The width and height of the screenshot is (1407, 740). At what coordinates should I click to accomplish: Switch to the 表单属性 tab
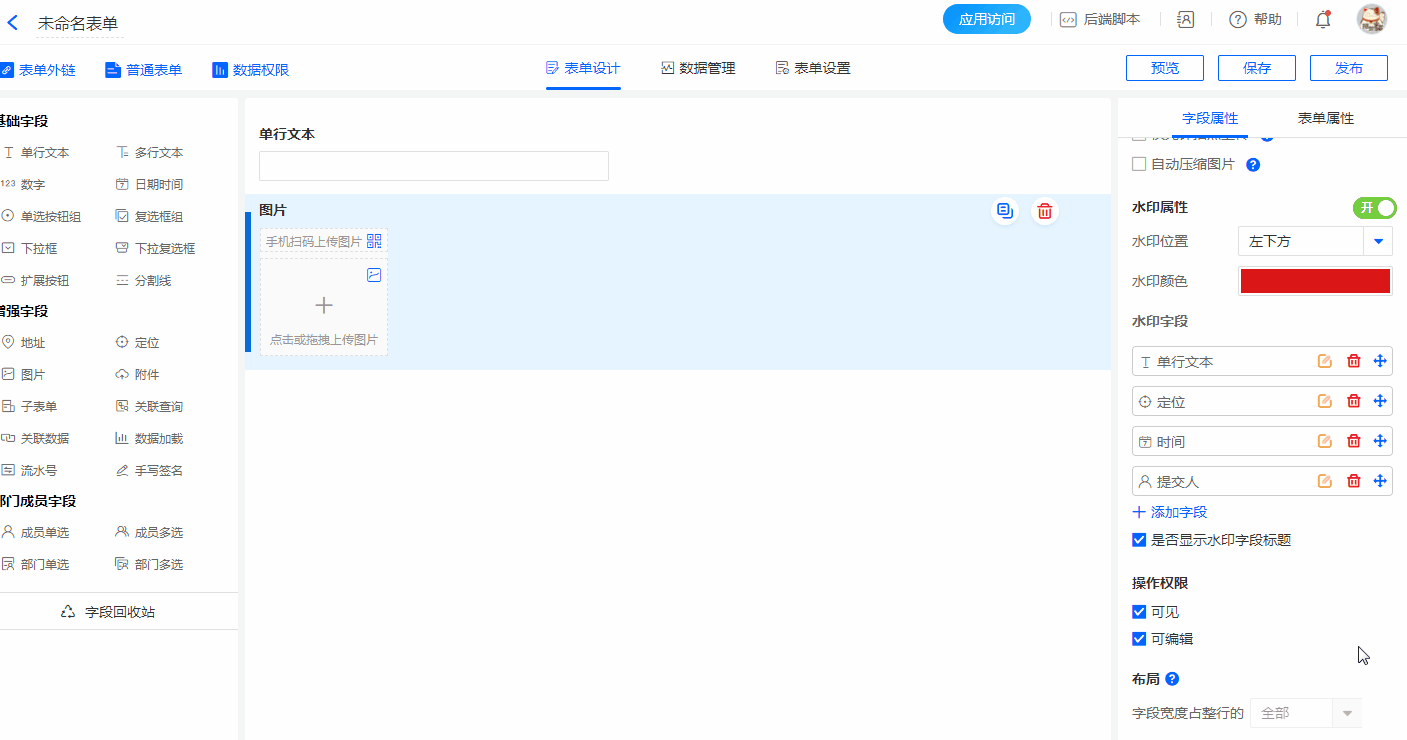coord(1325,118)
